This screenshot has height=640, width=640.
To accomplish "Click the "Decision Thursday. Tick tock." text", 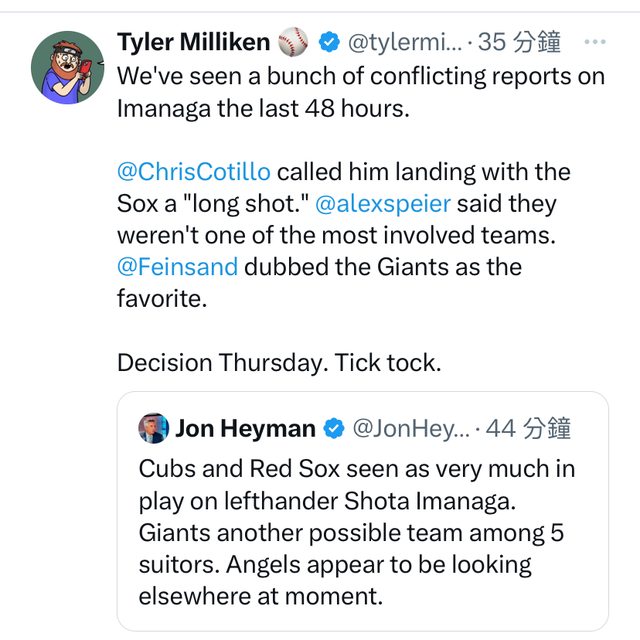I will coord(278,363).
